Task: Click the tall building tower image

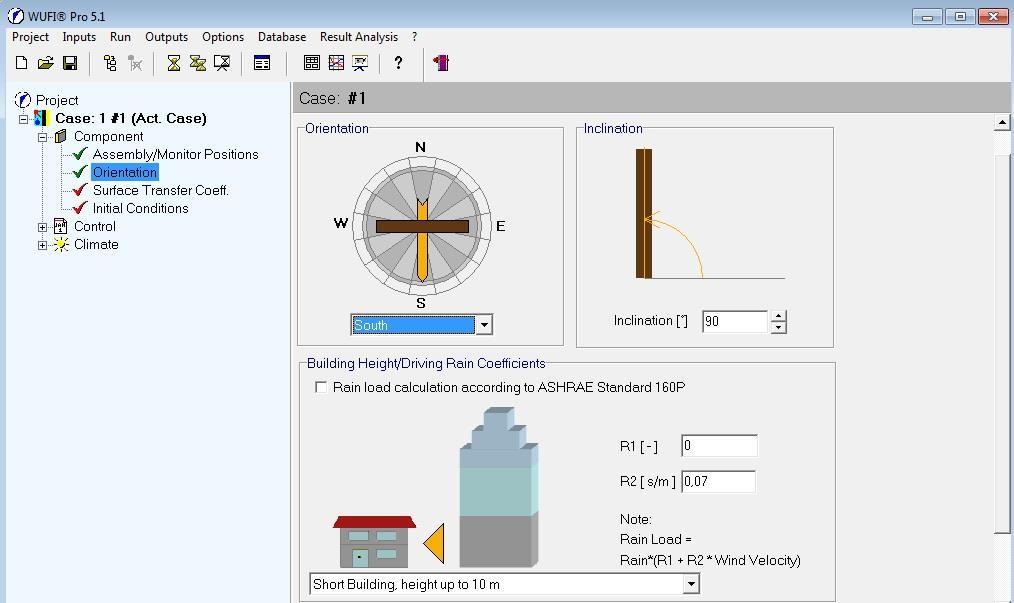Action: pyautogui.click(x=499, y=487)
